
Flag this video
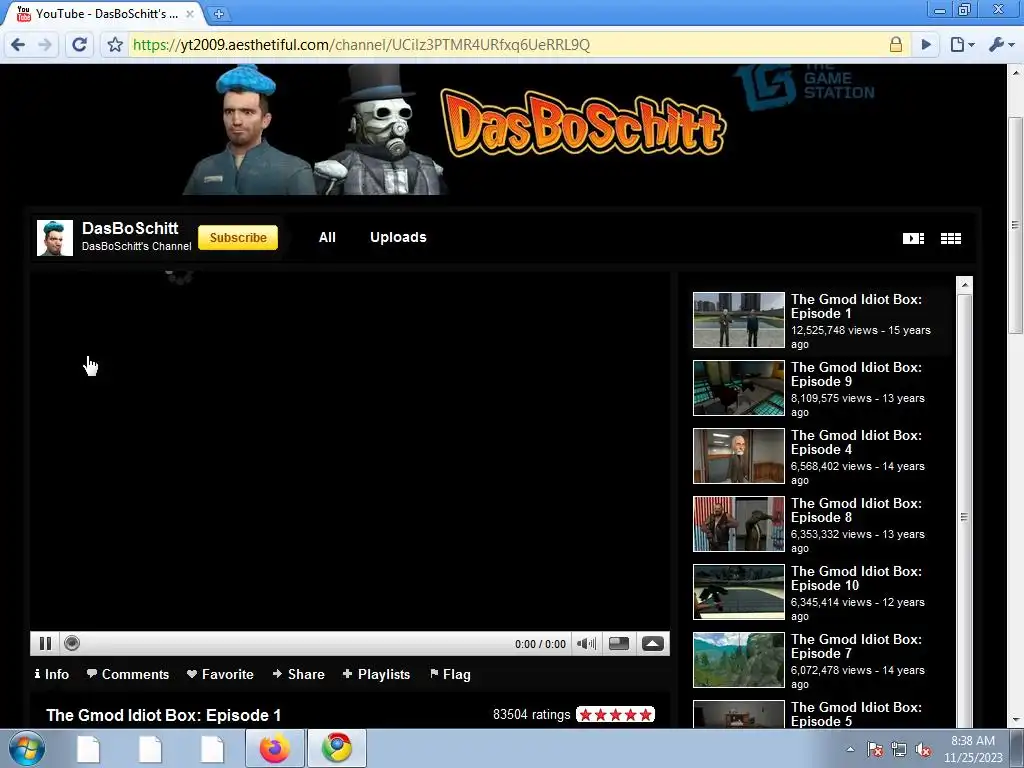tap(450, 674)
